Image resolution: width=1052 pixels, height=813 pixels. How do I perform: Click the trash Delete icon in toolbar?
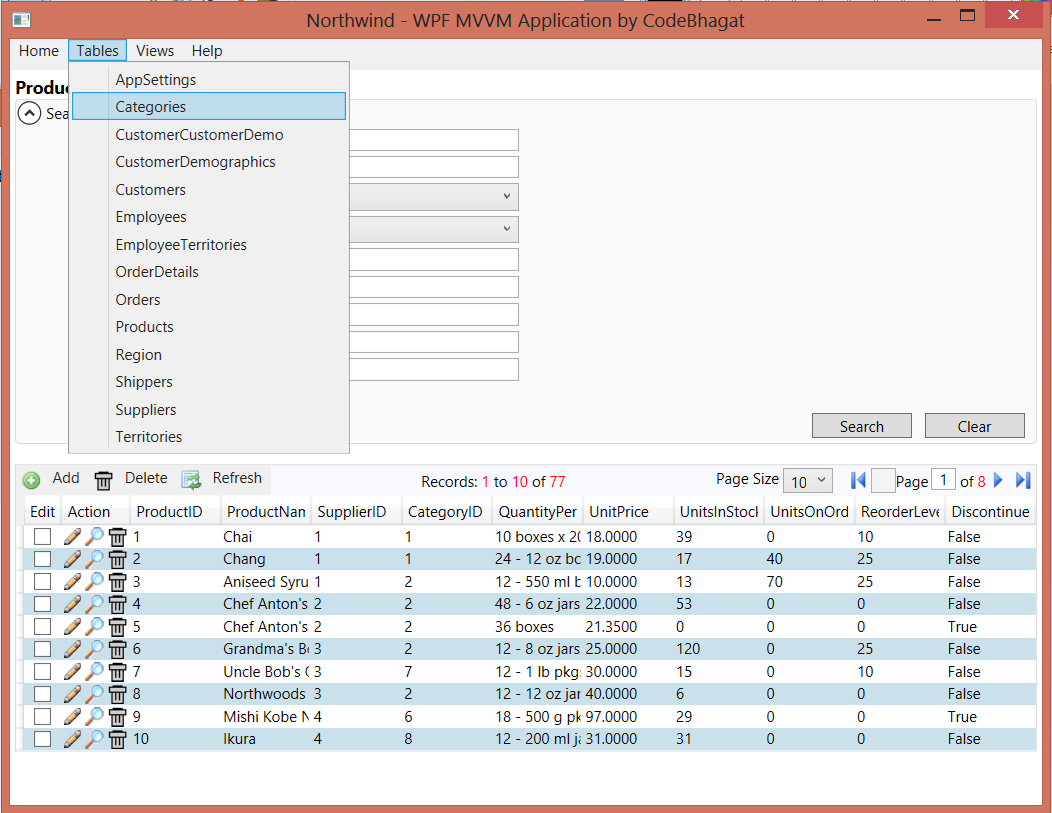point(103,480)
